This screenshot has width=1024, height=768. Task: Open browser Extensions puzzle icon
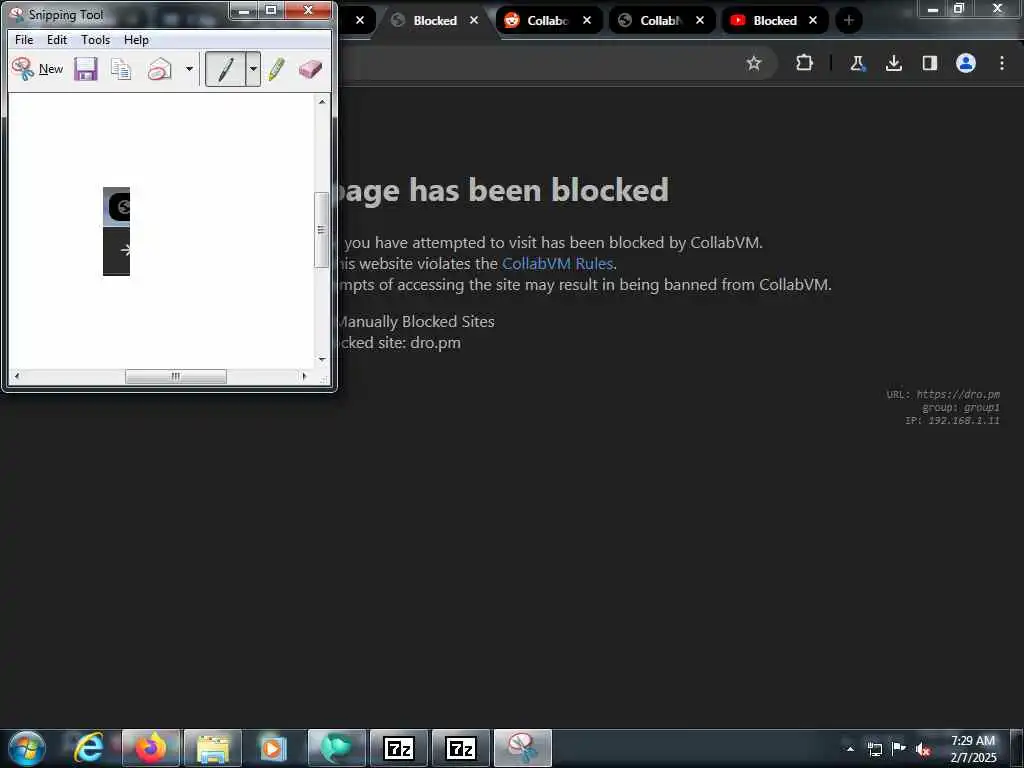[805, 63]
